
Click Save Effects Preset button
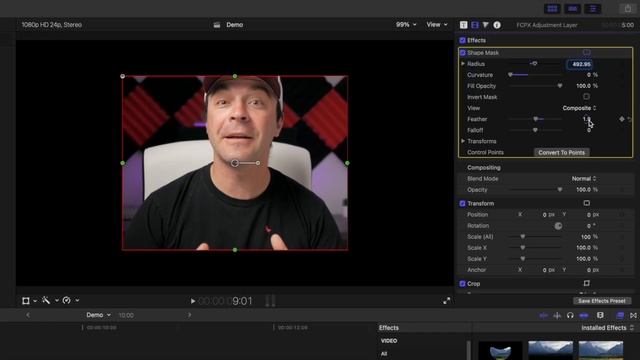(x=602, y=301)
